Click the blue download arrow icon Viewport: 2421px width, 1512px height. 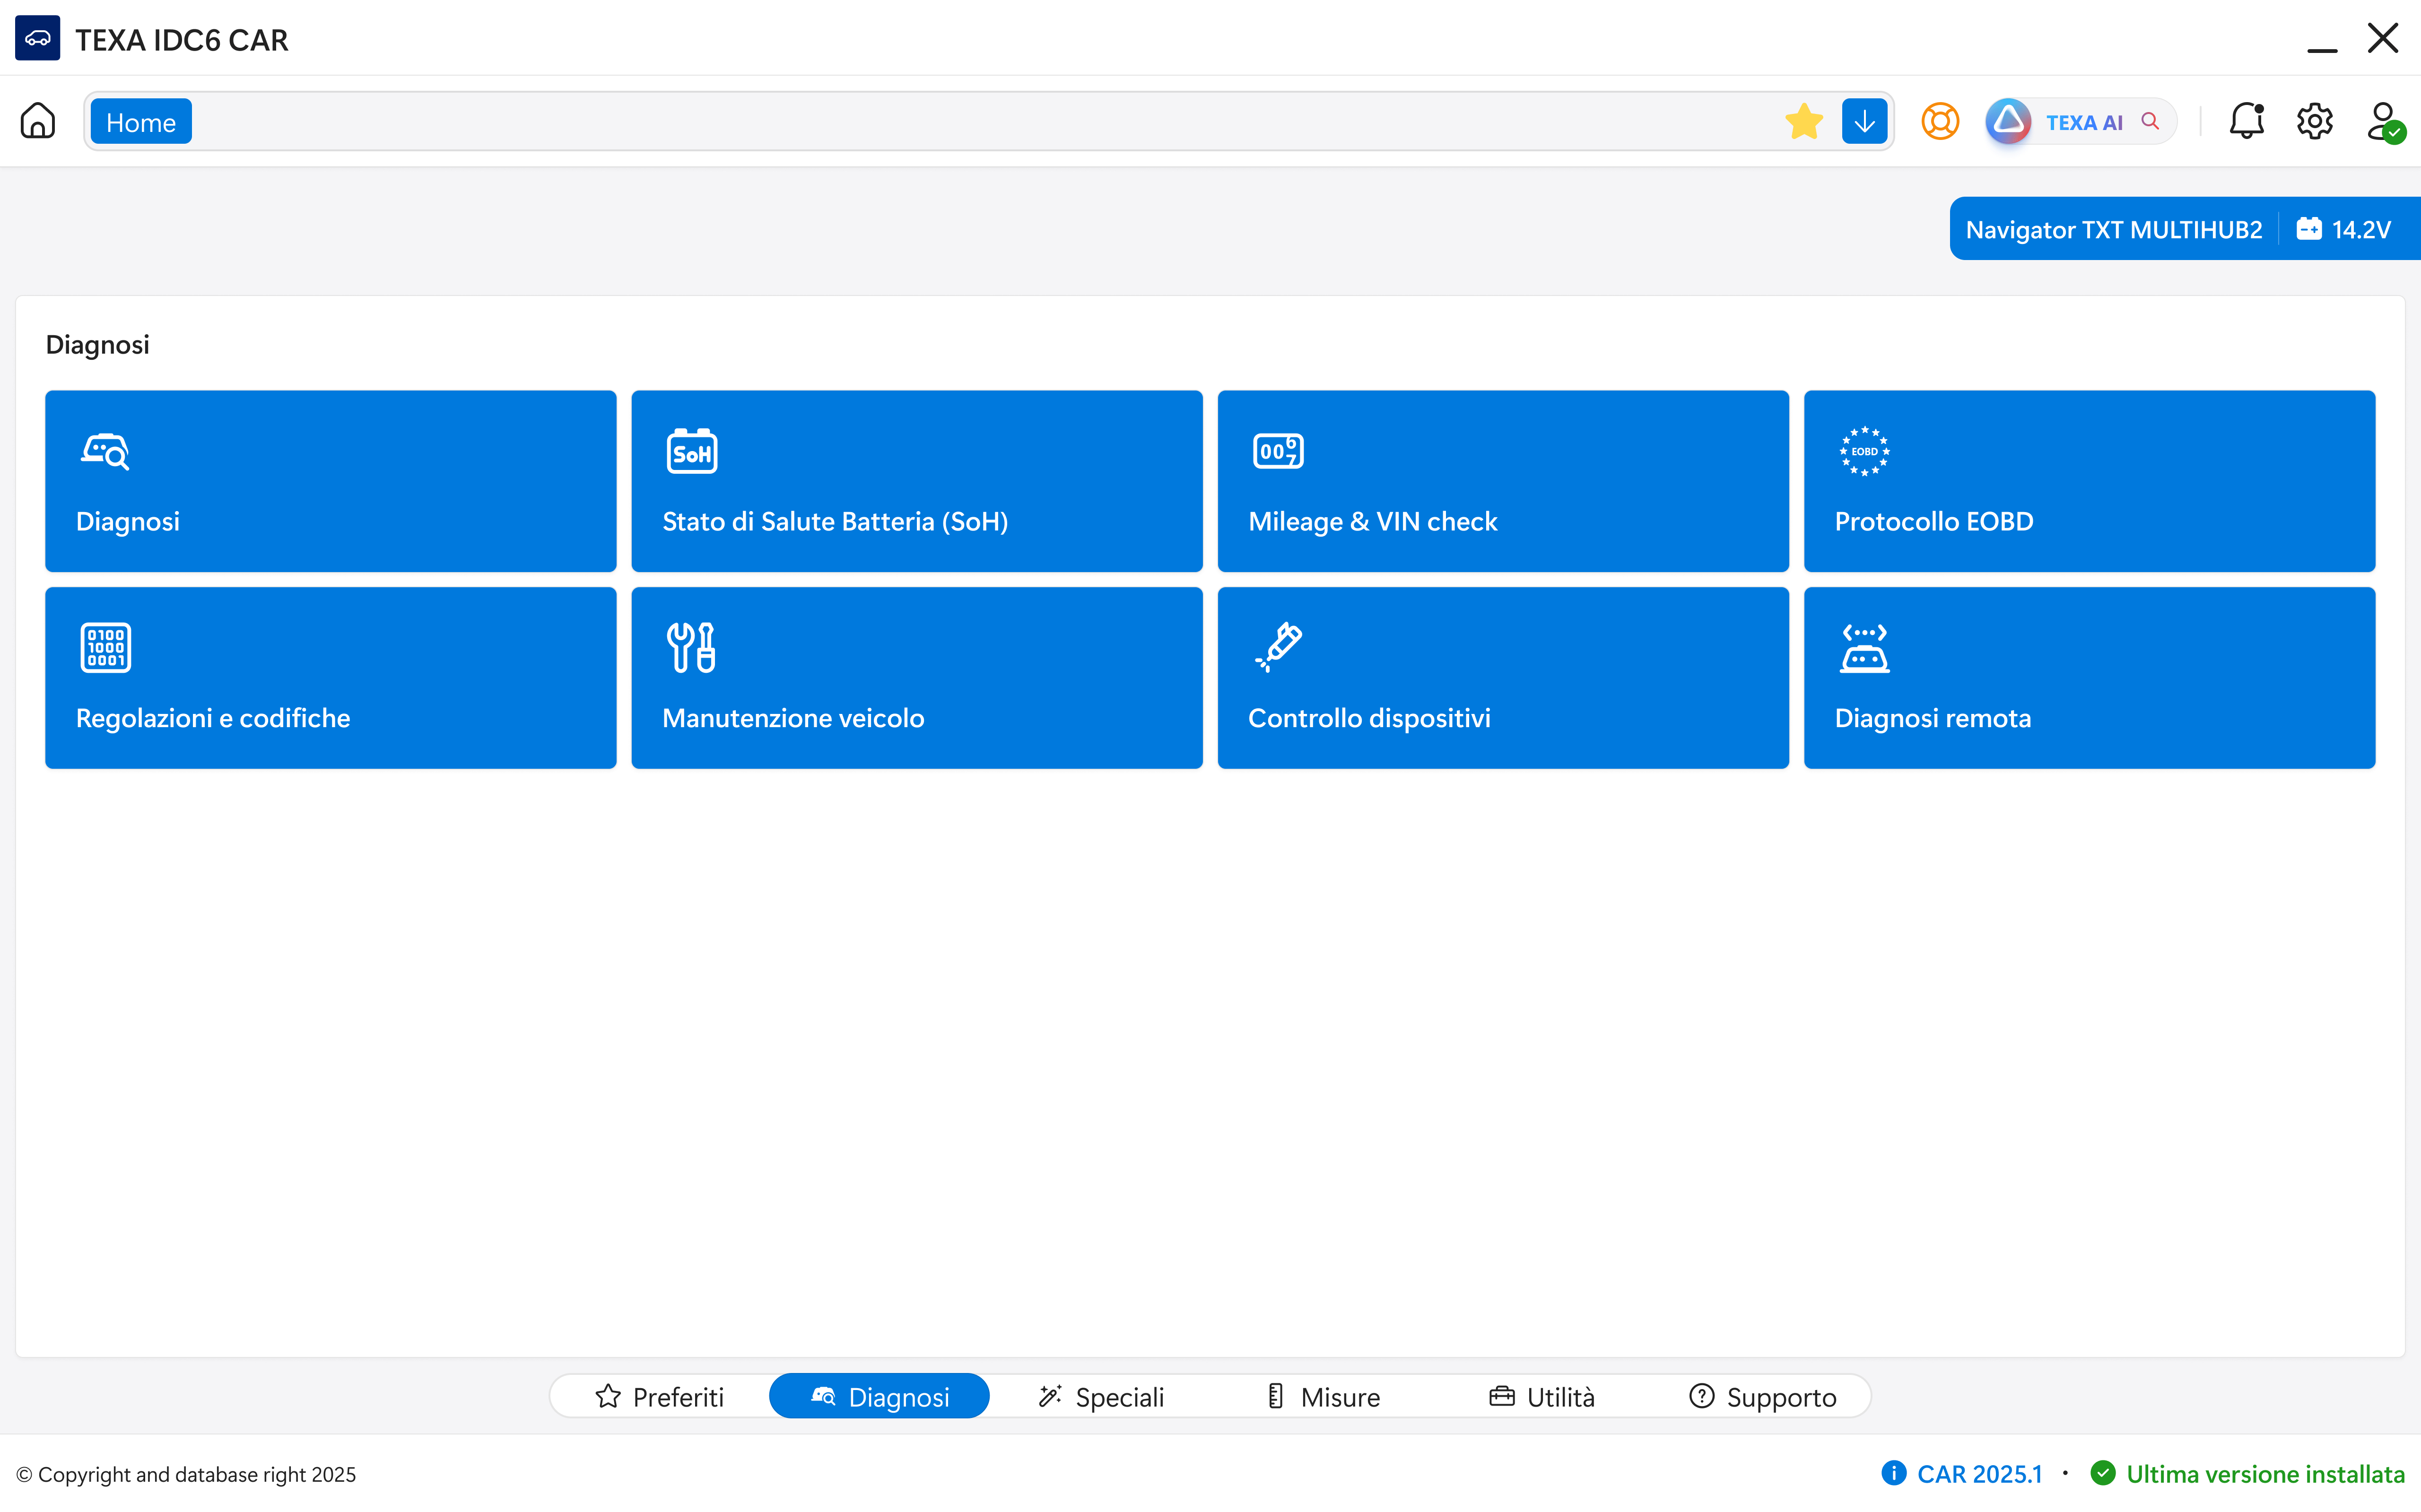(x=1864, y=122)
